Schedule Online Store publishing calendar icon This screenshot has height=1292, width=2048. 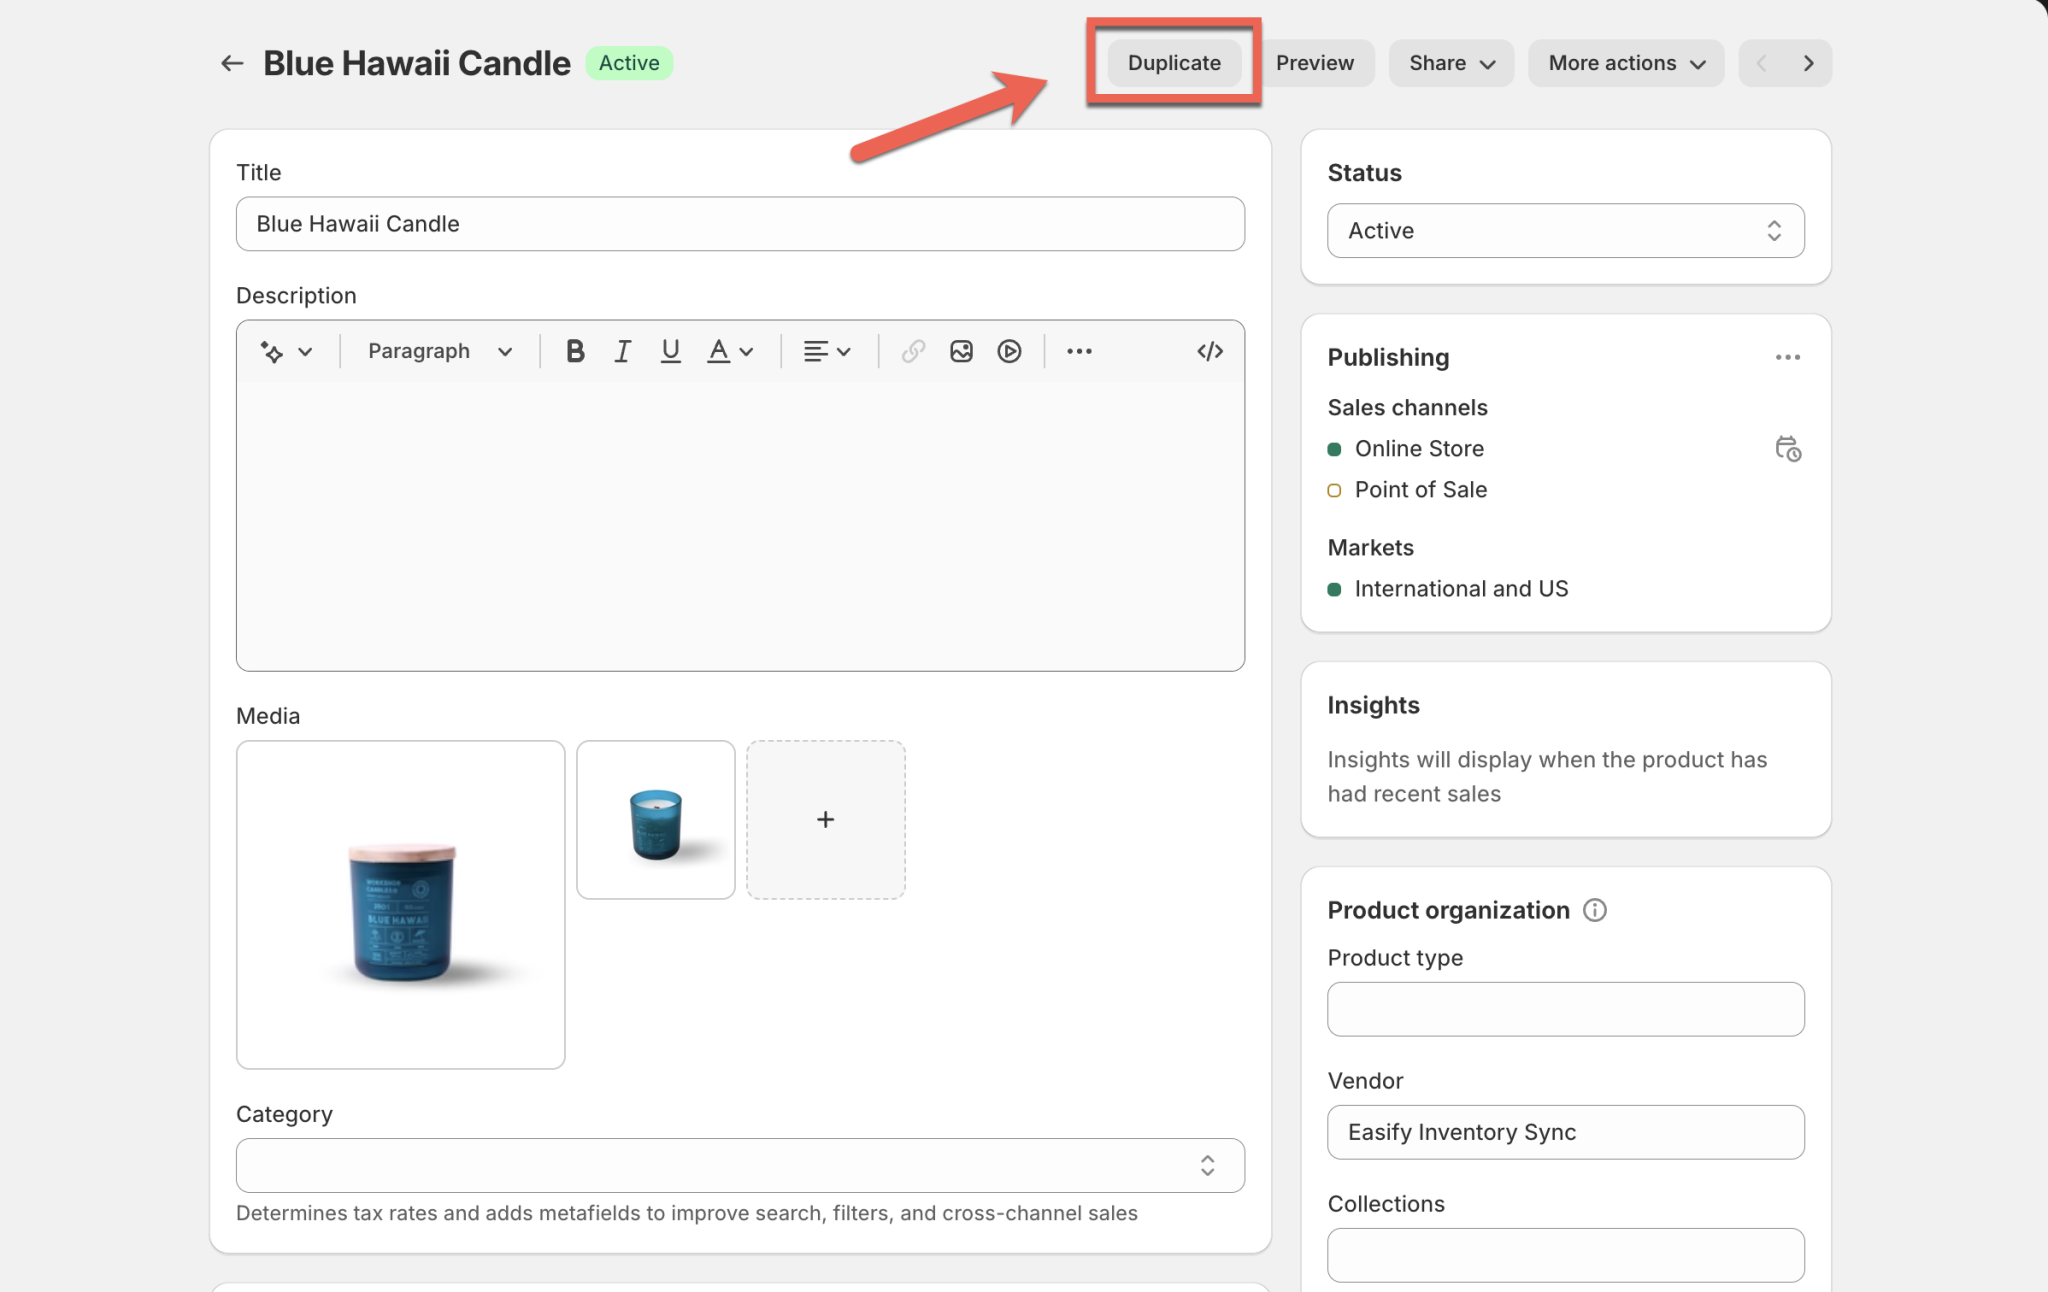tap(1788, 449)
